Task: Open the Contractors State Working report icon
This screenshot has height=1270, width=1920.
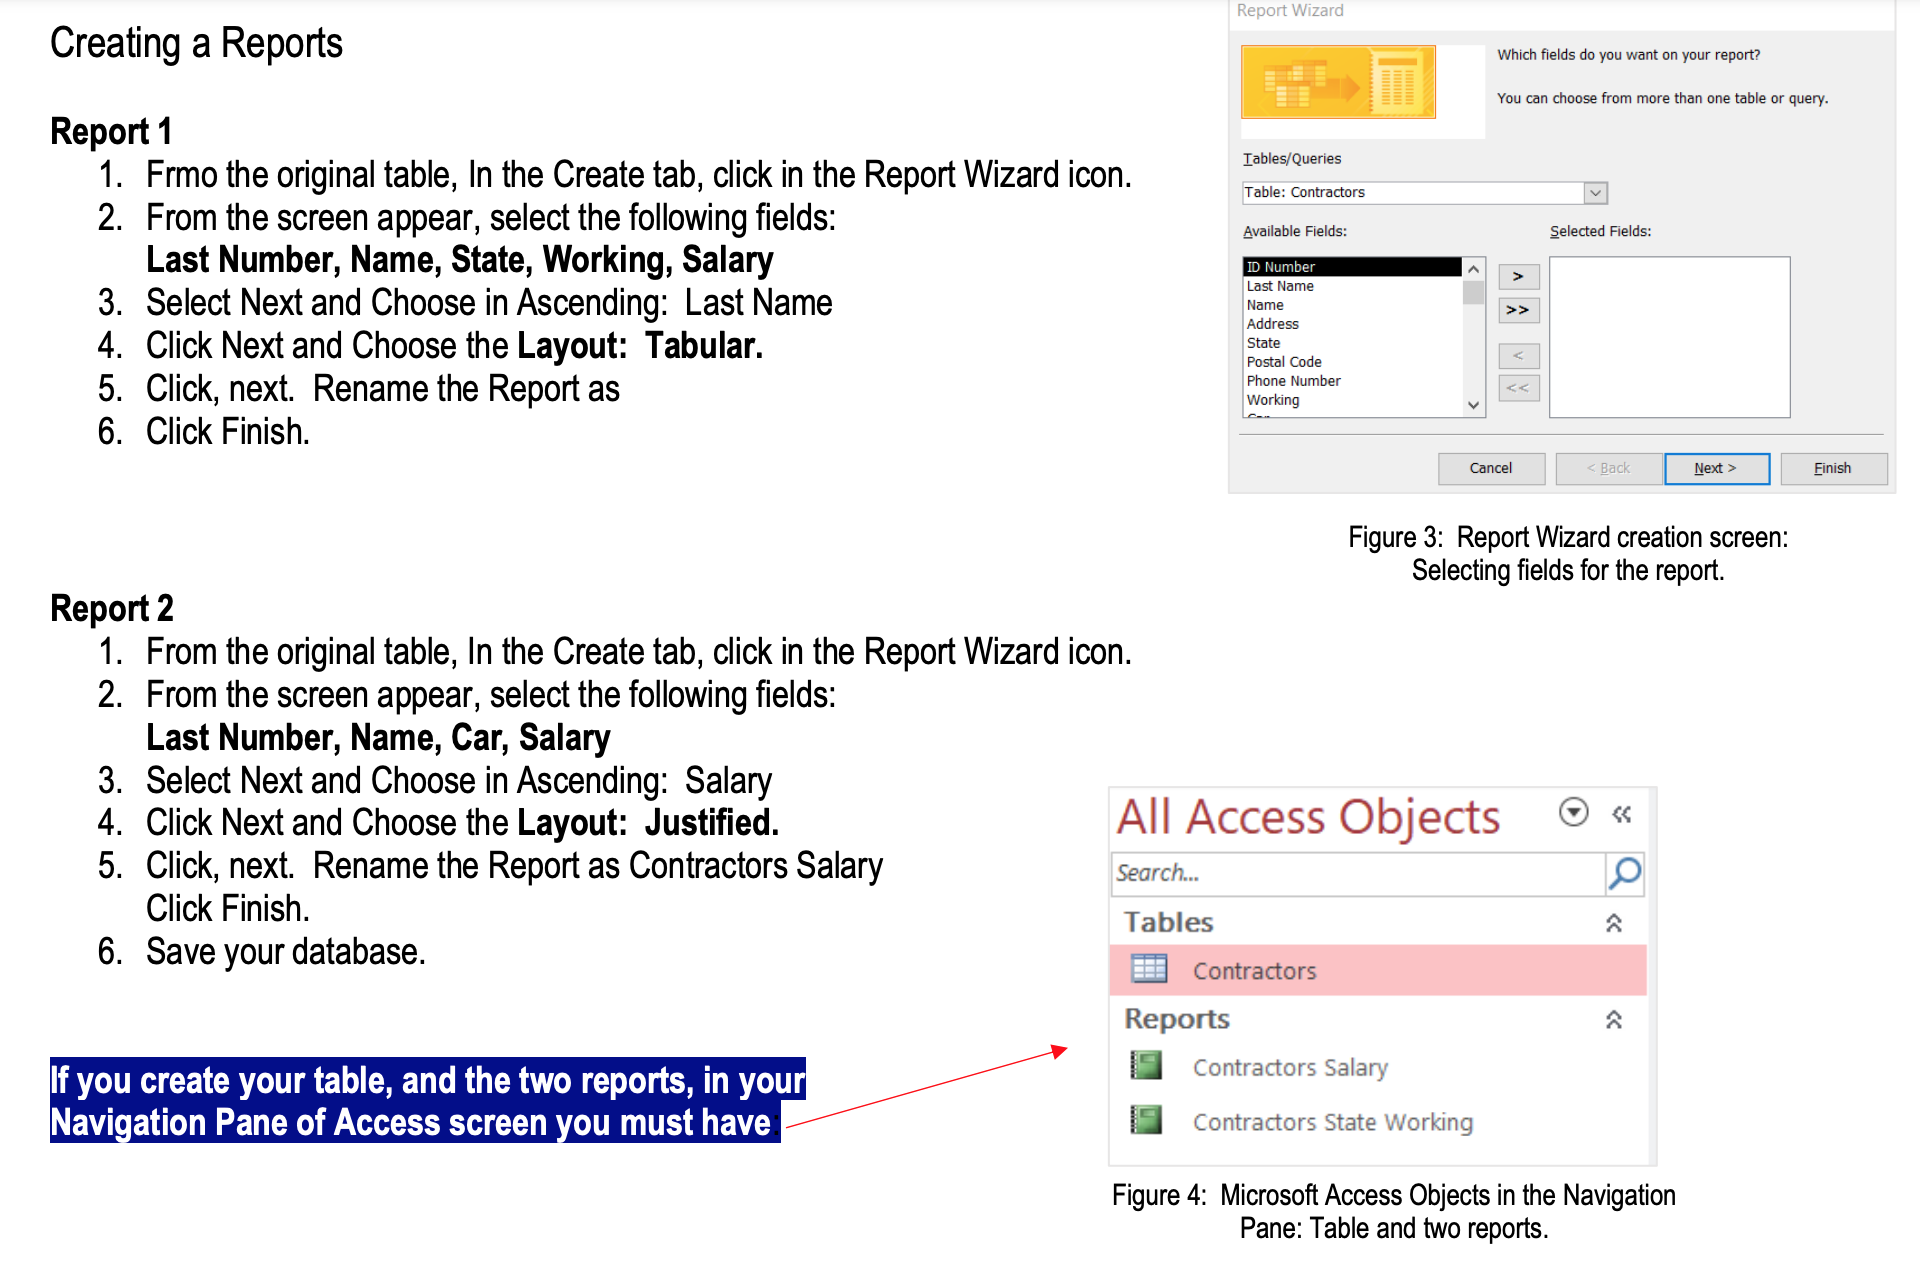Action: pyautogui.click(x=1147, y=1120)
